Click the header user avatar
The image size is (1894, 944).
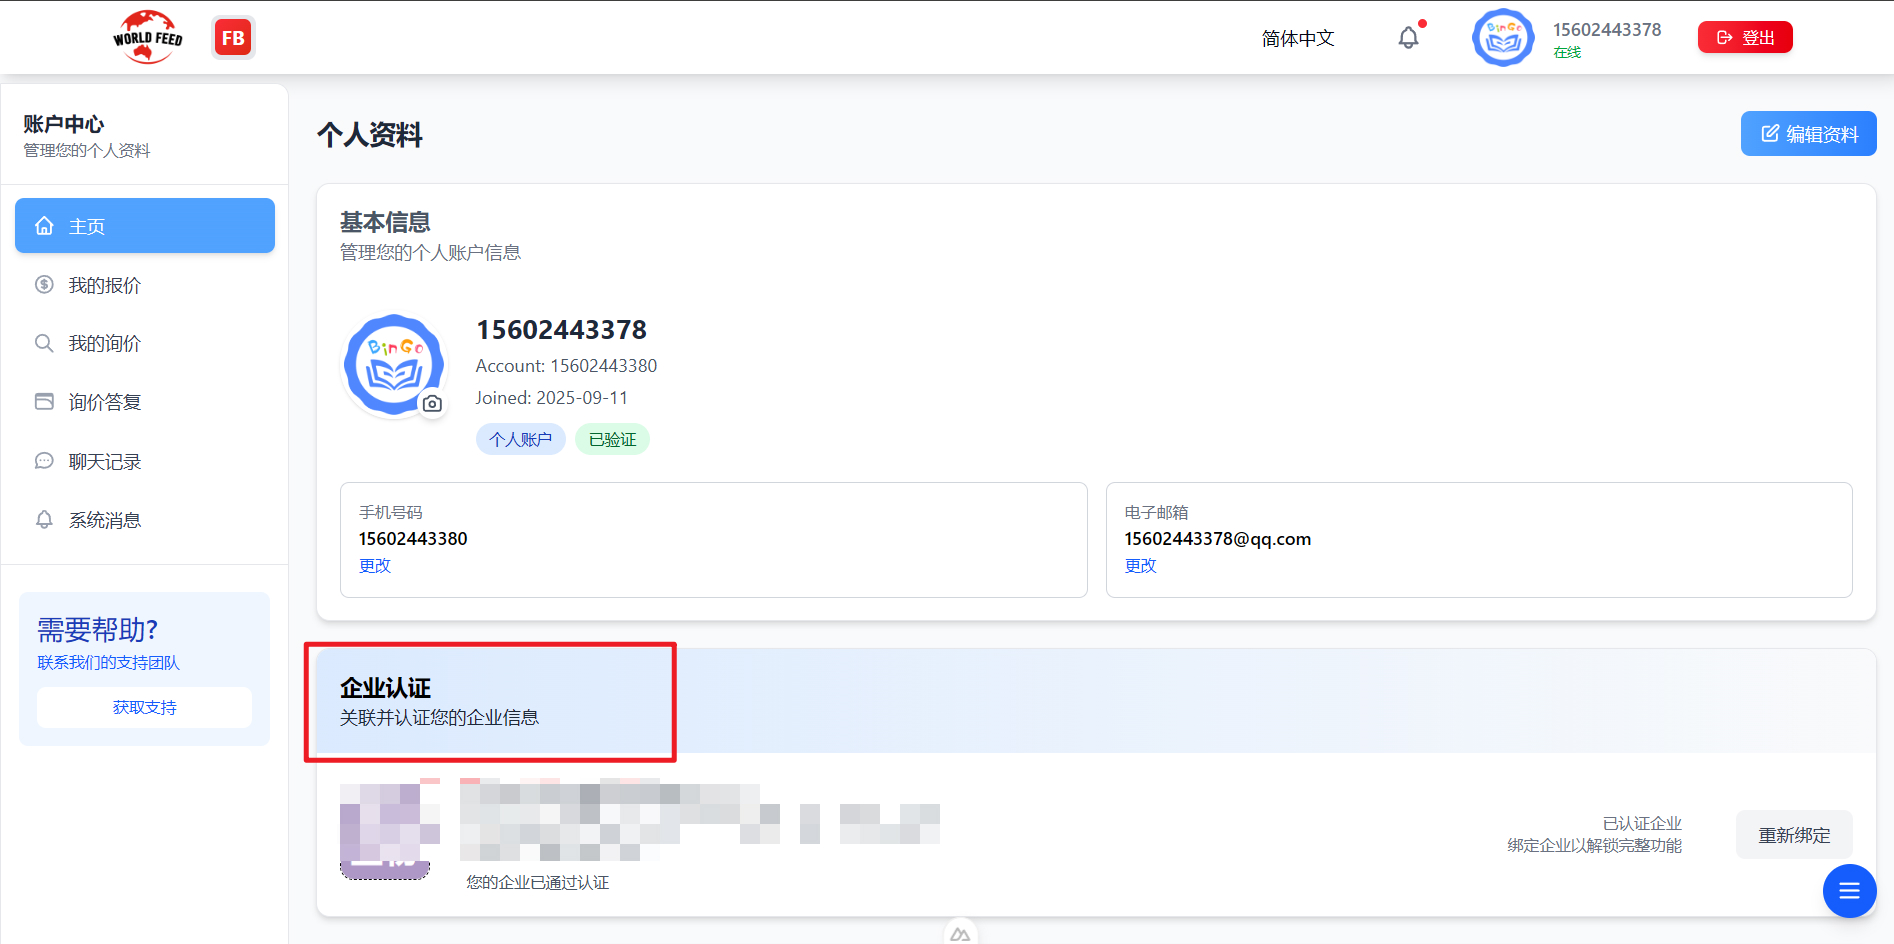1502,38
